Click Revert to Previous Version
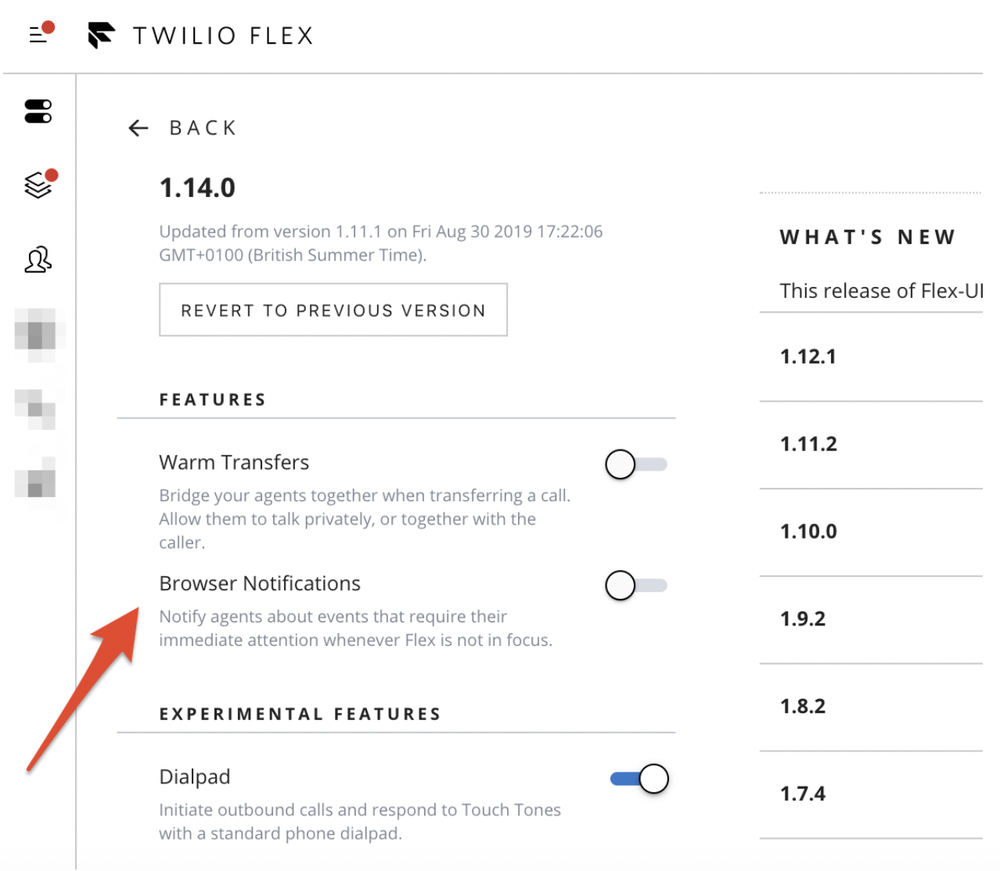 [x=333, y=310]
